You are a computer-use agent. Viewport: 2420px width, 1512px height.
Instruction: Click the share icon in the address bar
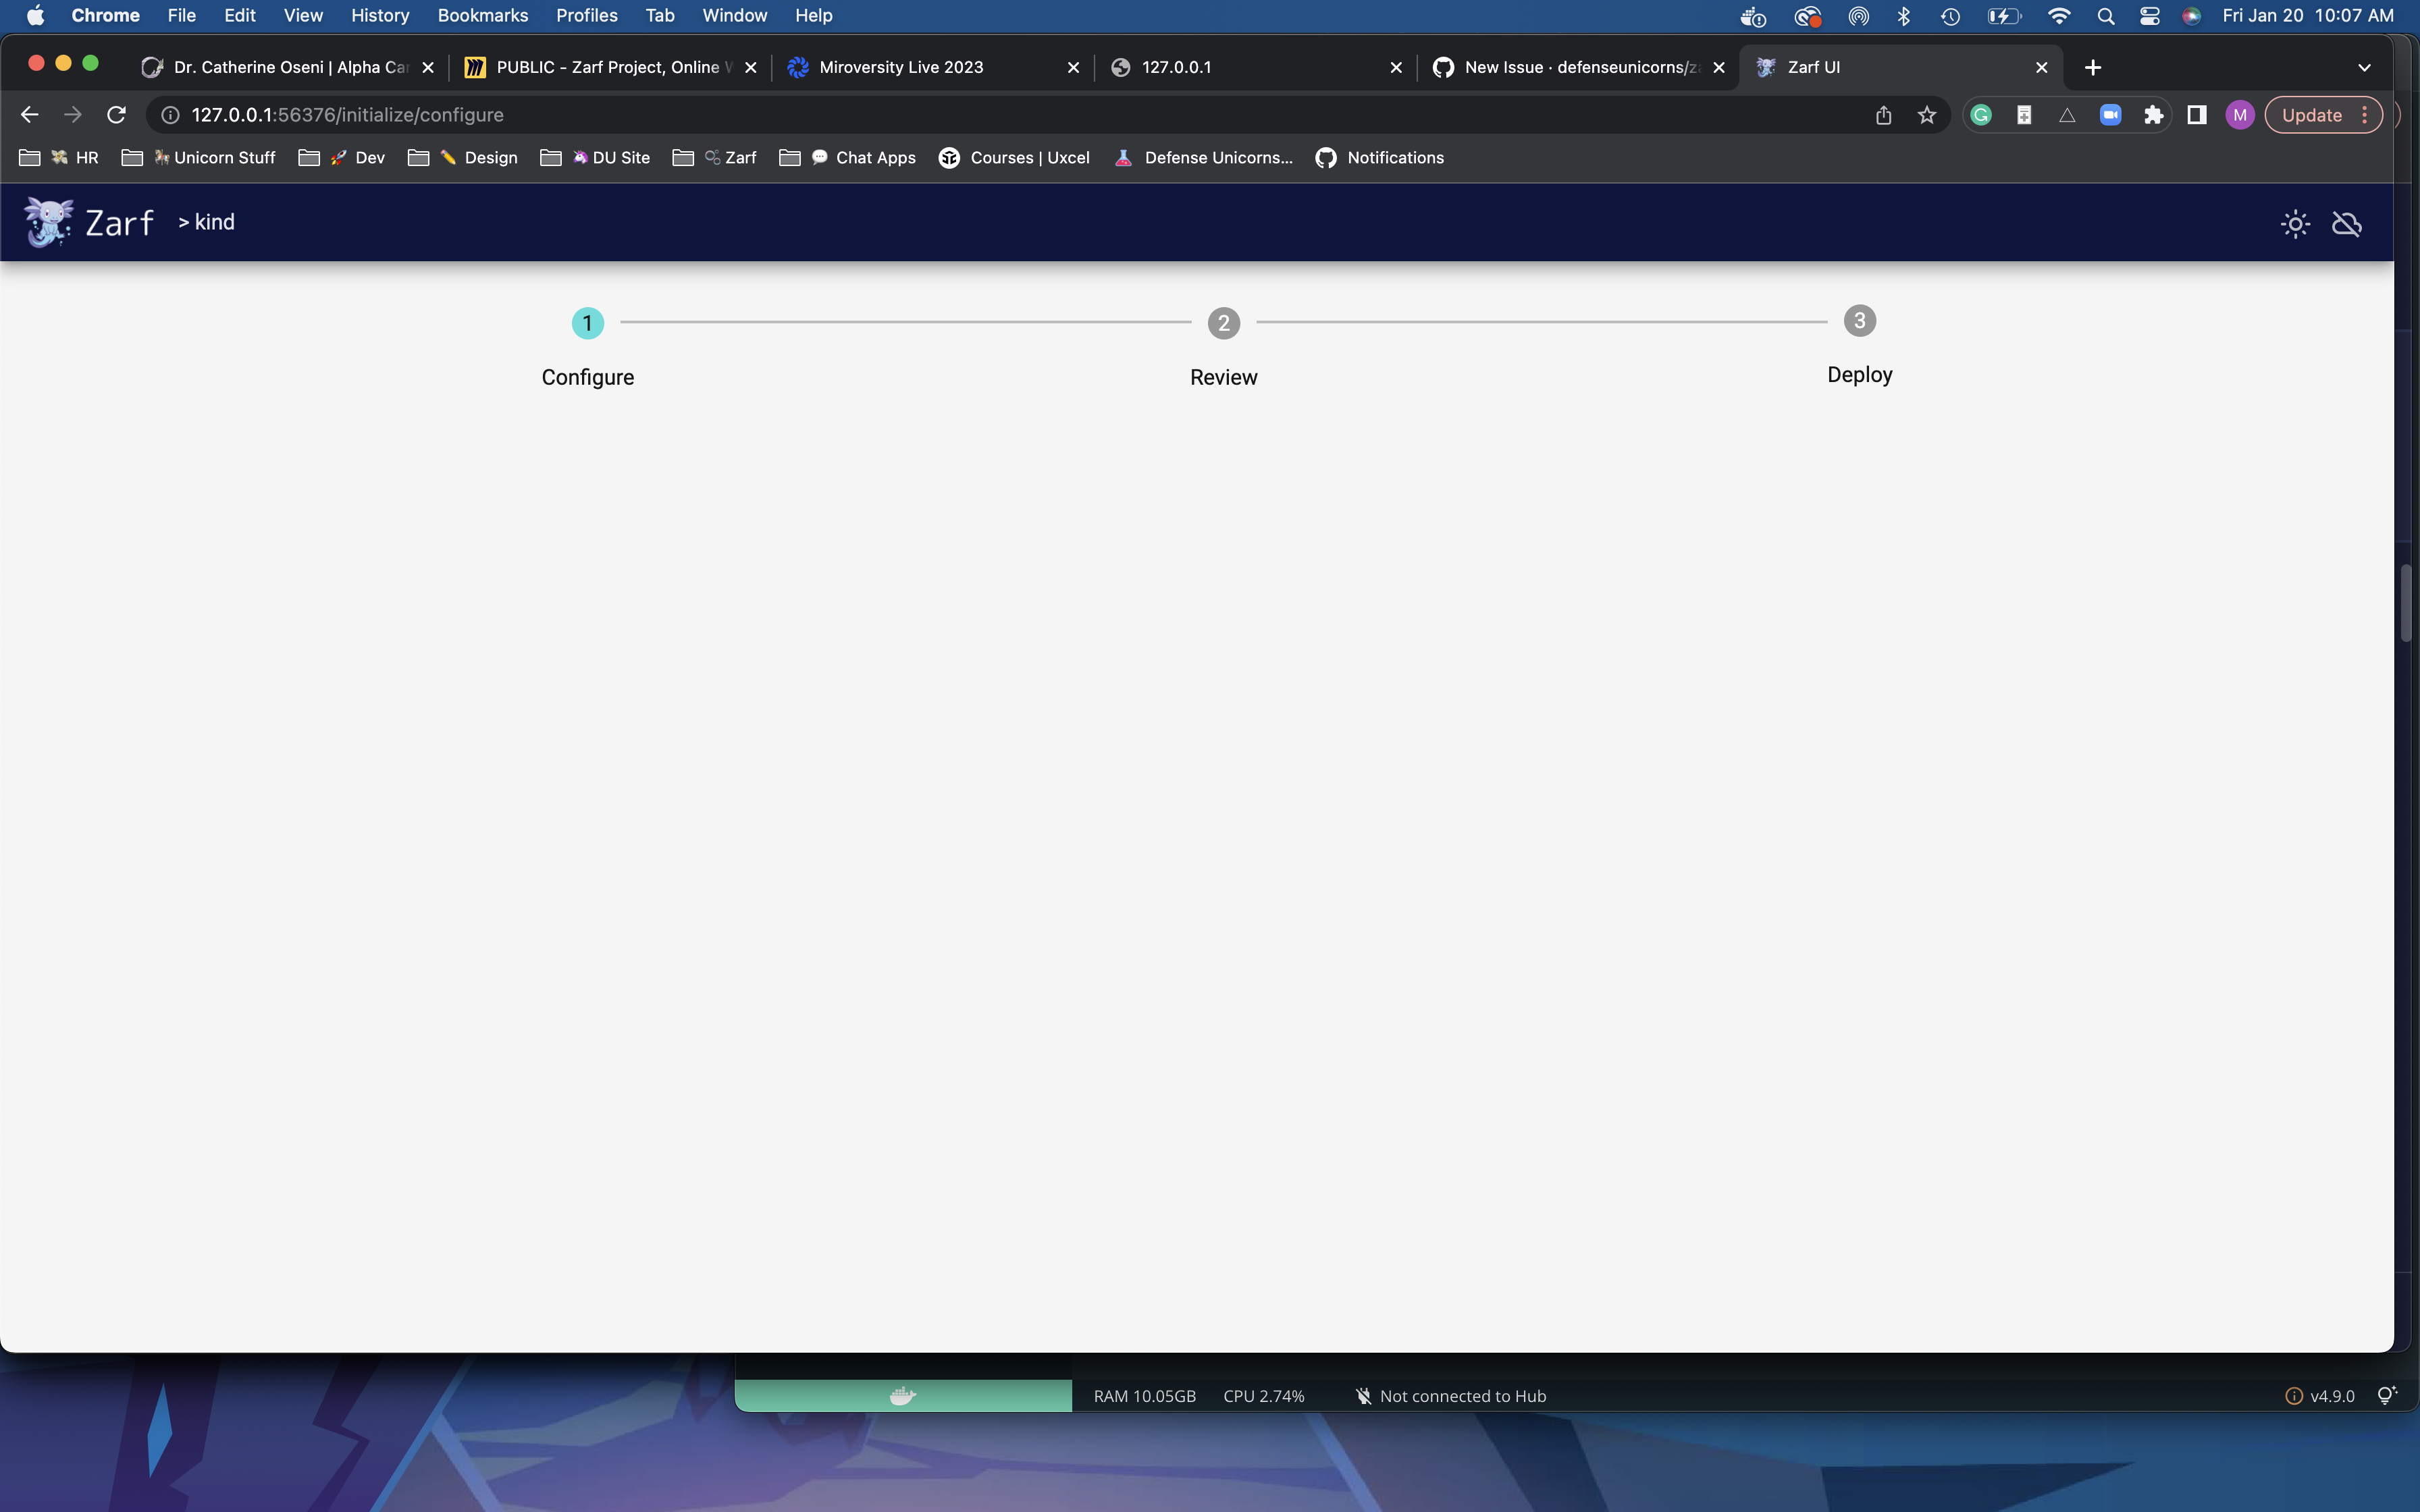coord(1883,114)
